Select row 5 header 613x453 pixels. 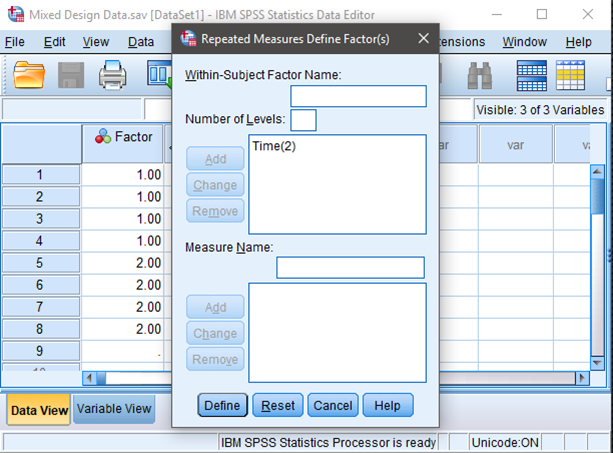(x=41, y=263)
